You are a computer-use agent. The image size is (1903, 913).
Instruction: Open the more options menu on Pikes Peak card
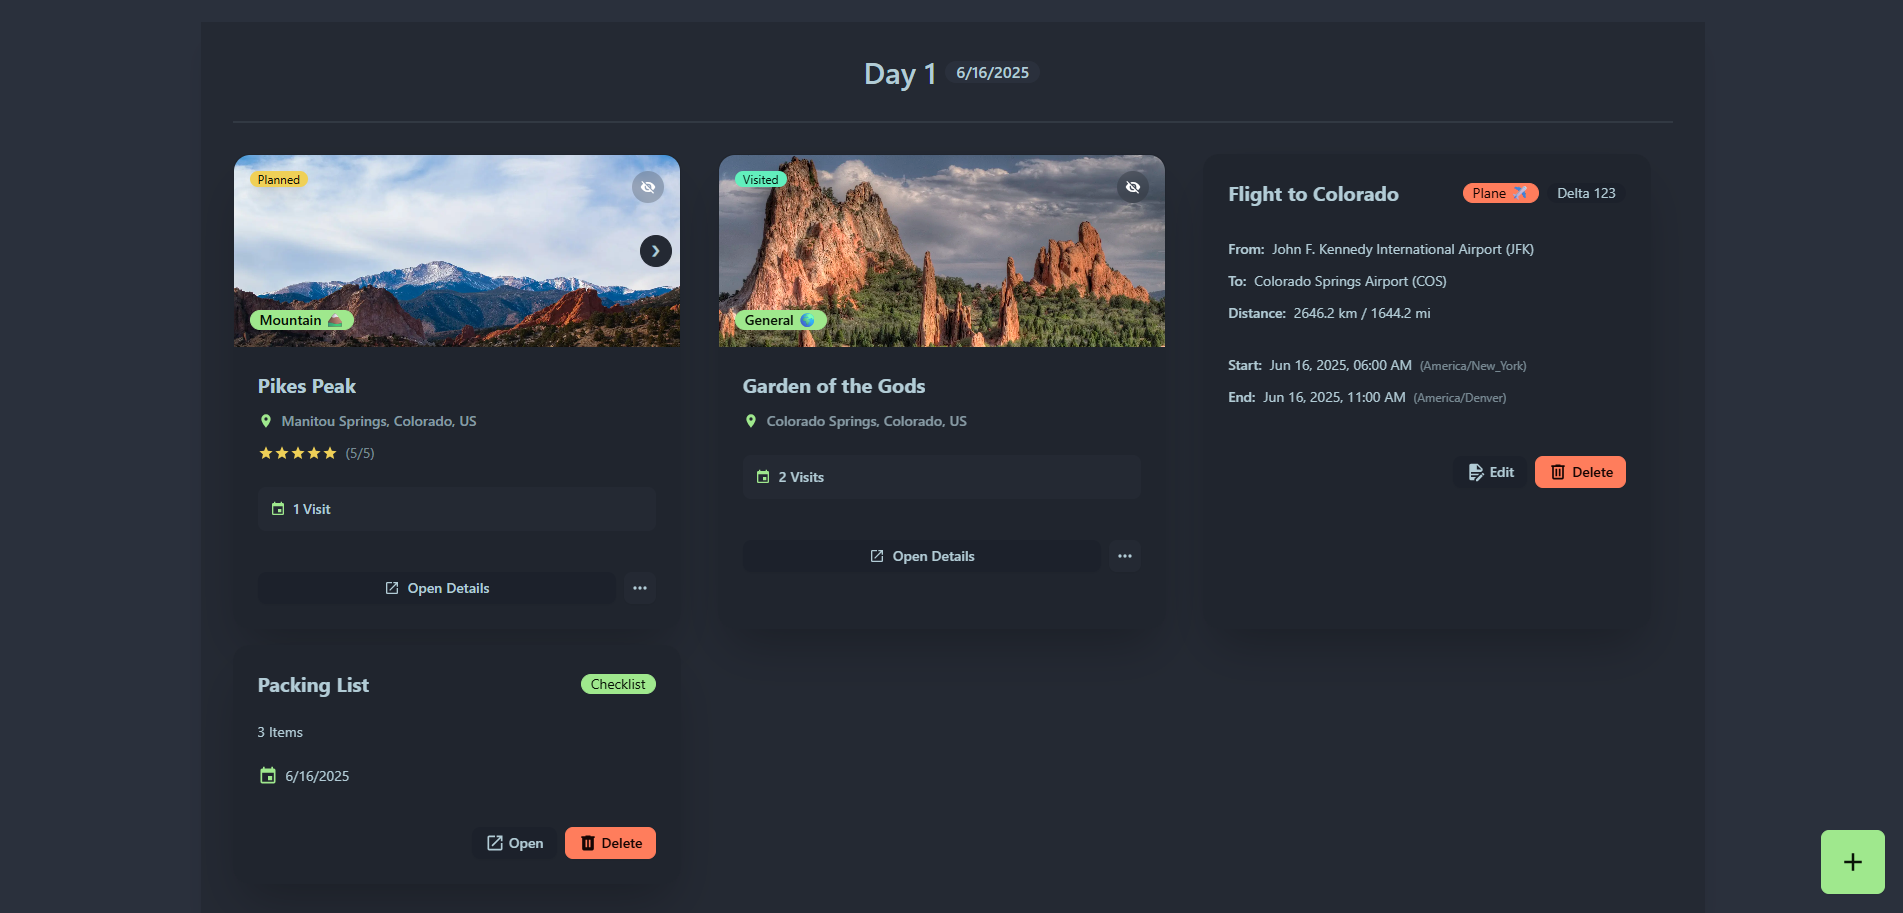[x=640, y=588]
